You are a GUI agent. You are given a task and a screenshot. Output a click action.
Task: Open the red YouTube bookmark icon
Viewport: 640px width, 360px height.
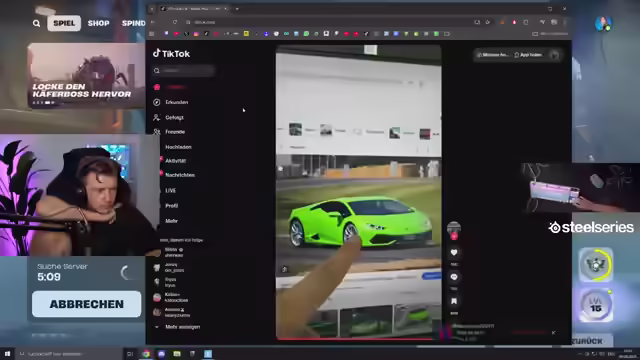[x=176, y=34]
